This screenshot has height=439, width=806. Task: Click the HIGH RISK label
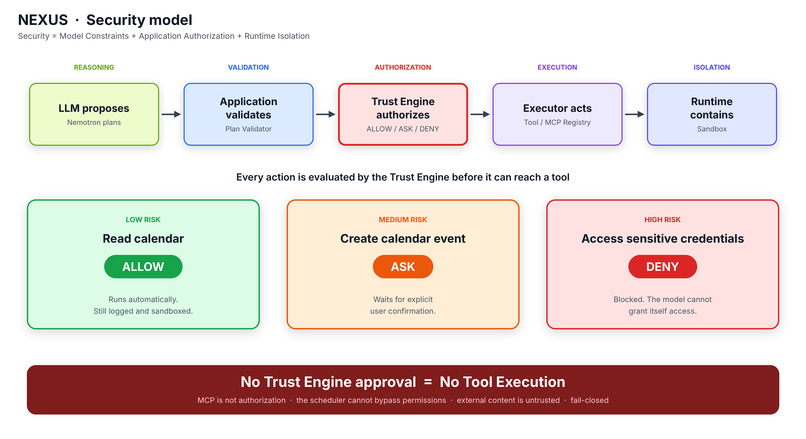coord(662,220)
